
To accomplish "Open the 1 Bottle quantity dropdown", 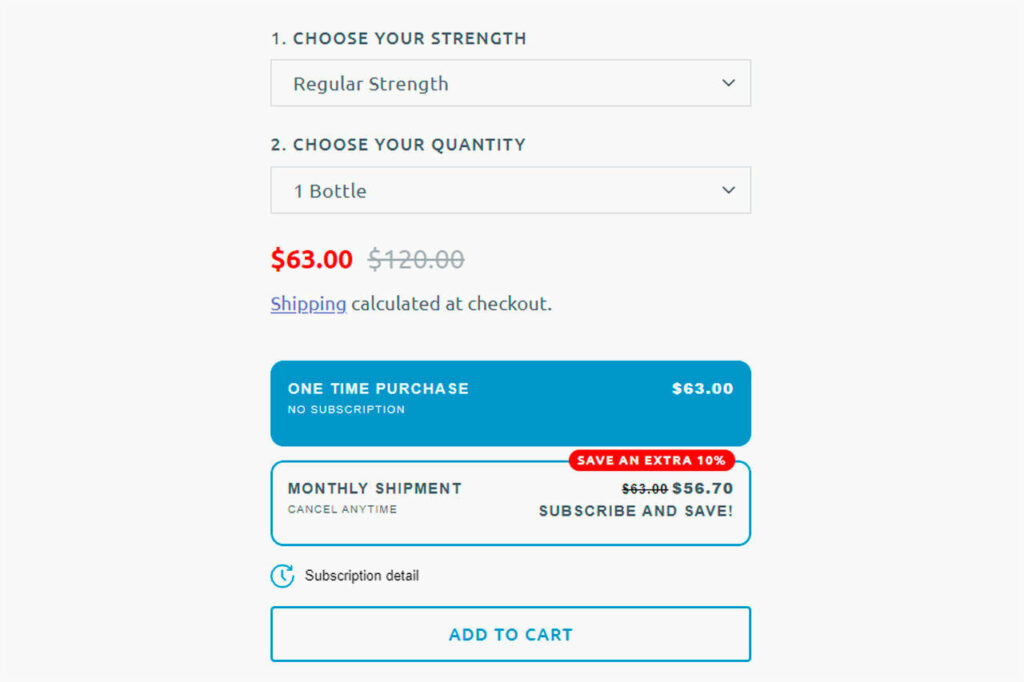I will click(510, 190).
